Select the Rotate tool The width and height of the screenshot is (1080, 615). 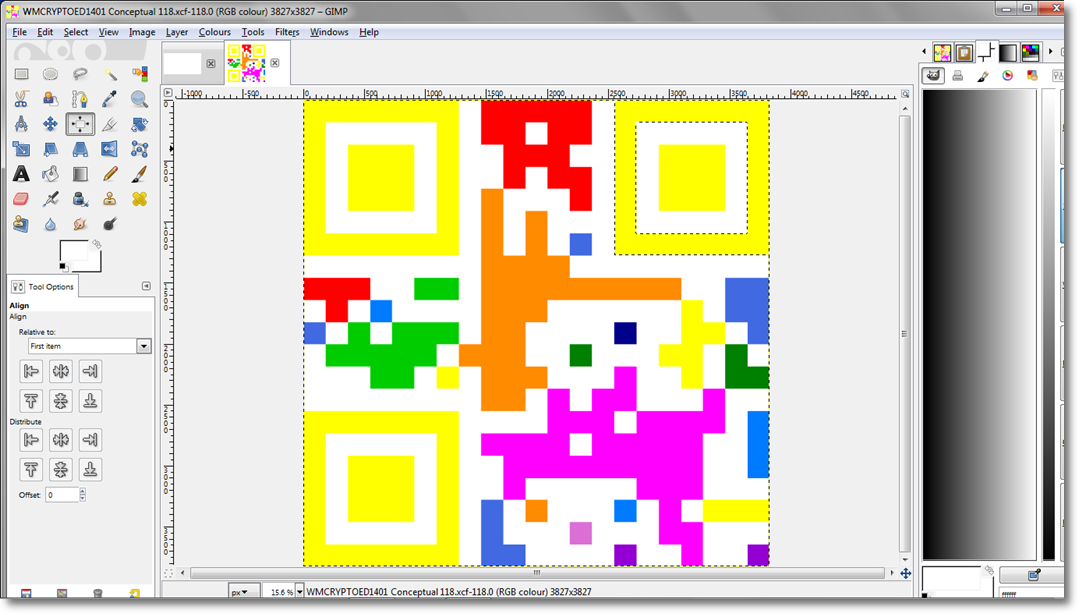pos(140,124)
